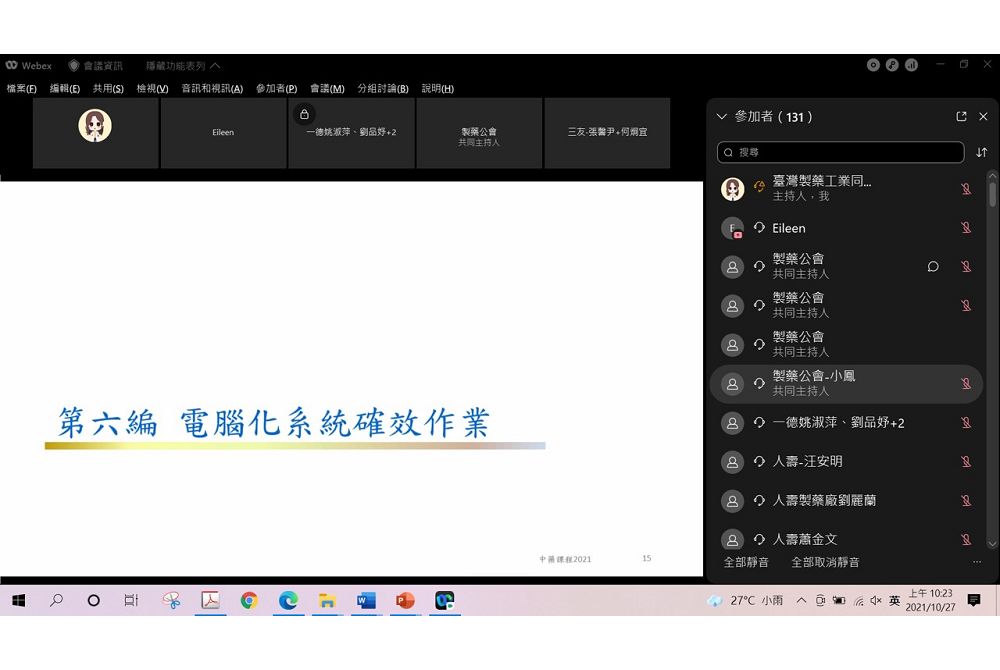Open the 編輯(E) menu
The height and width of the screenshot is (670, 1000).
click(65, 89)
